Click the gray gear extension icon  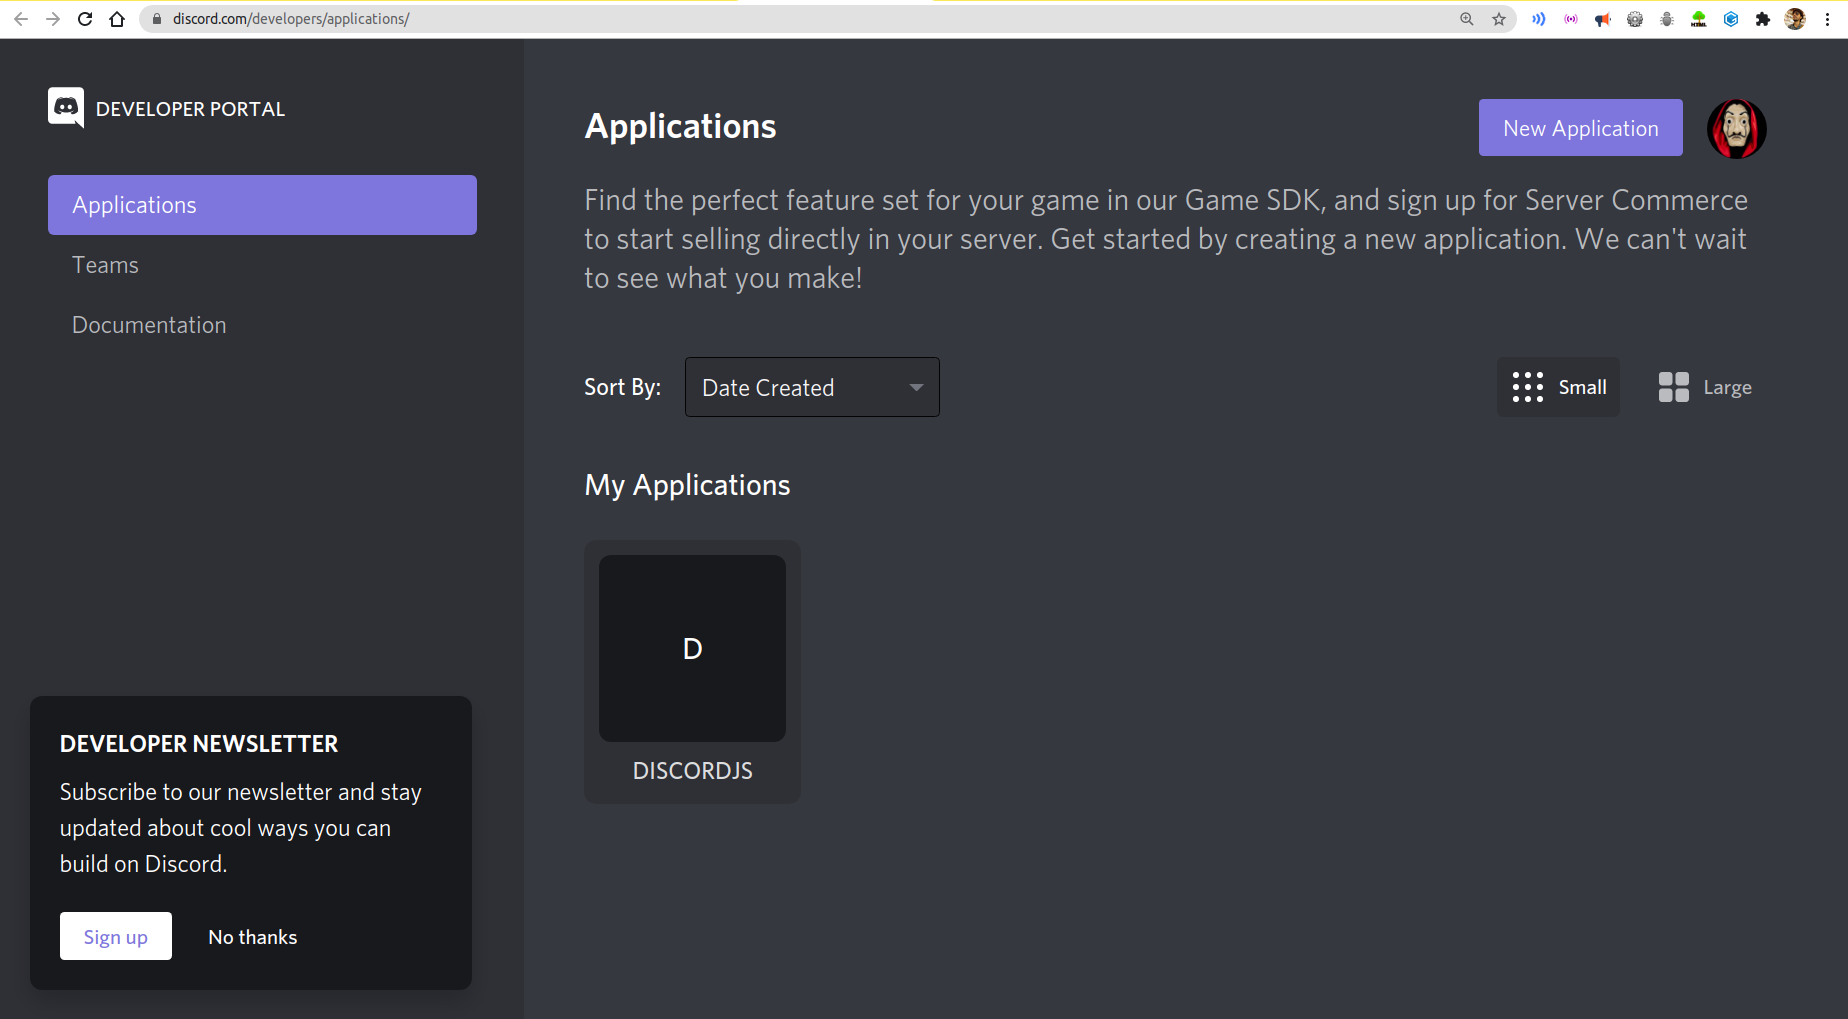coord(1635,19)
